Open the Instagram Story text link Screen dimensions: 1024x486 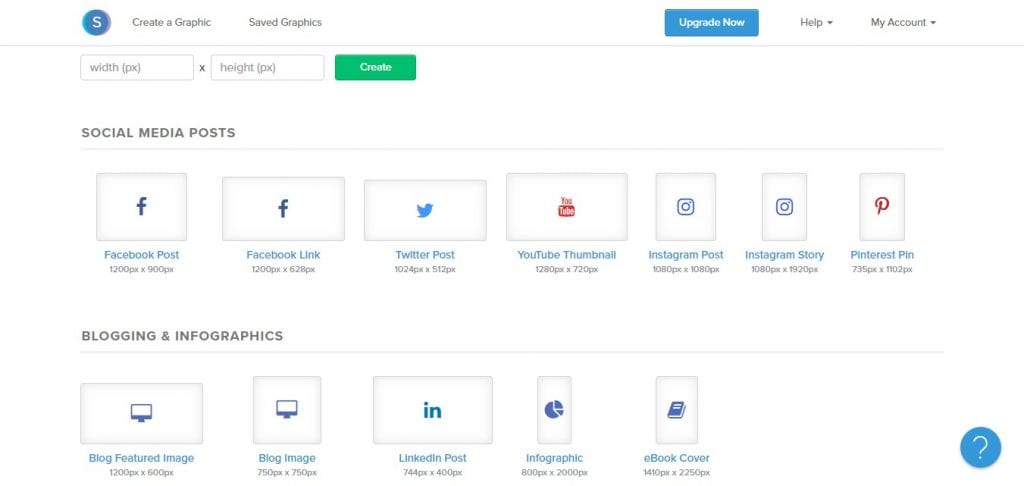[784, 255]
